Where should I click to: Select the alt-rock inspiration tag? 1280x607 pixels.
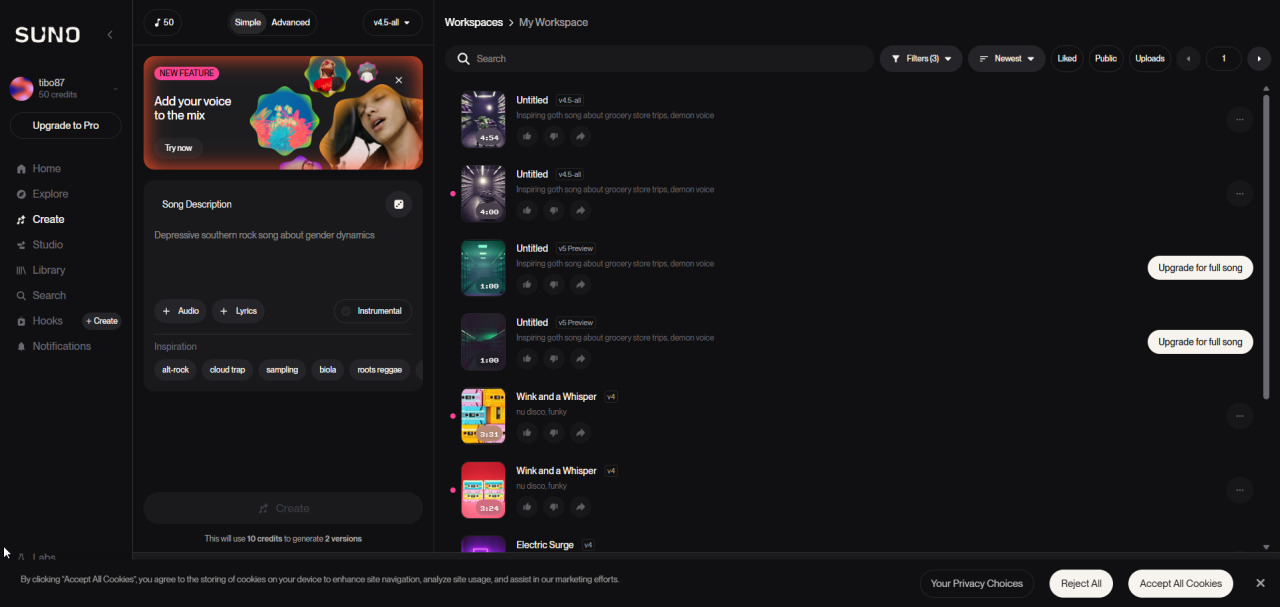[176, 370]
